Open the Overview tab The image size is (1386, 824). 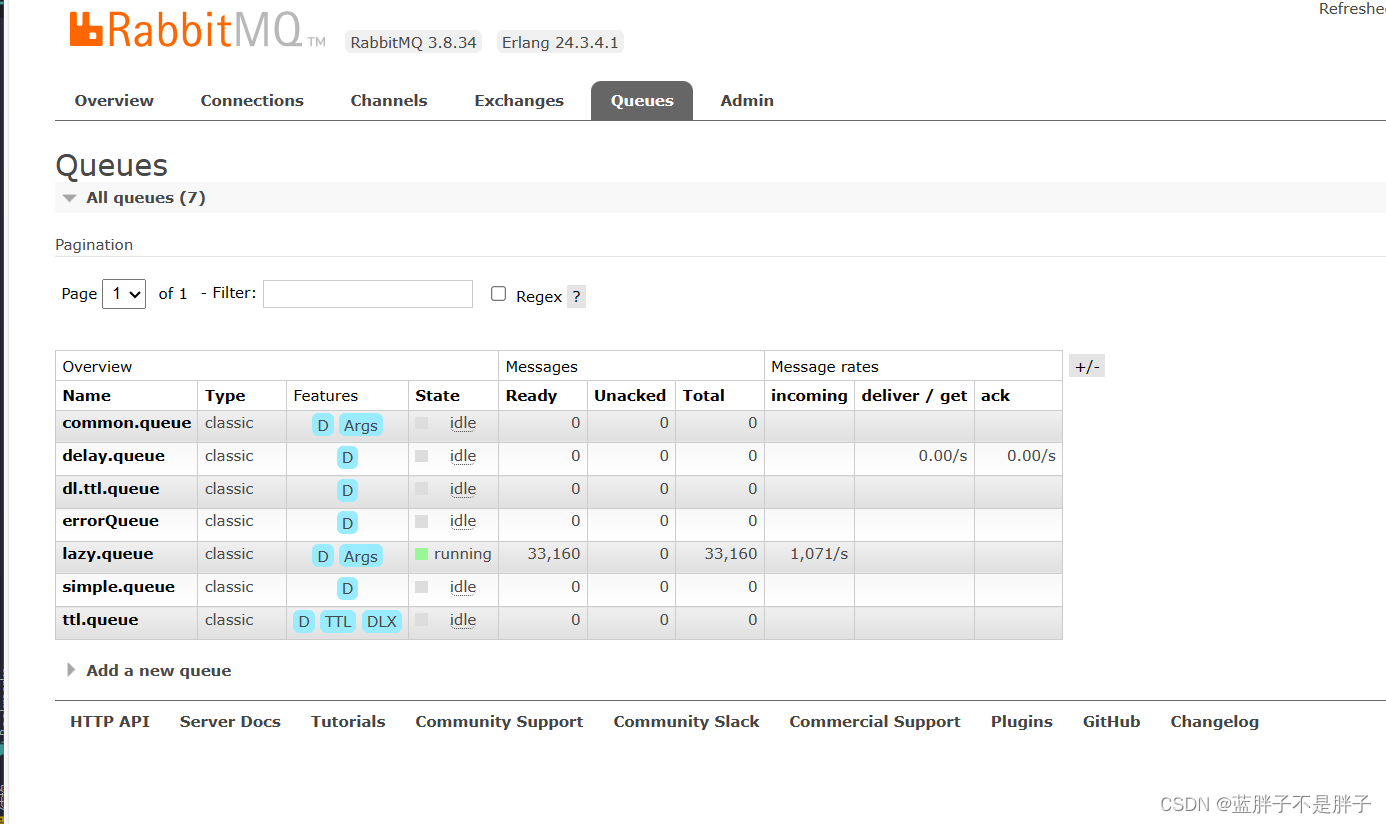tap(114, 100)
